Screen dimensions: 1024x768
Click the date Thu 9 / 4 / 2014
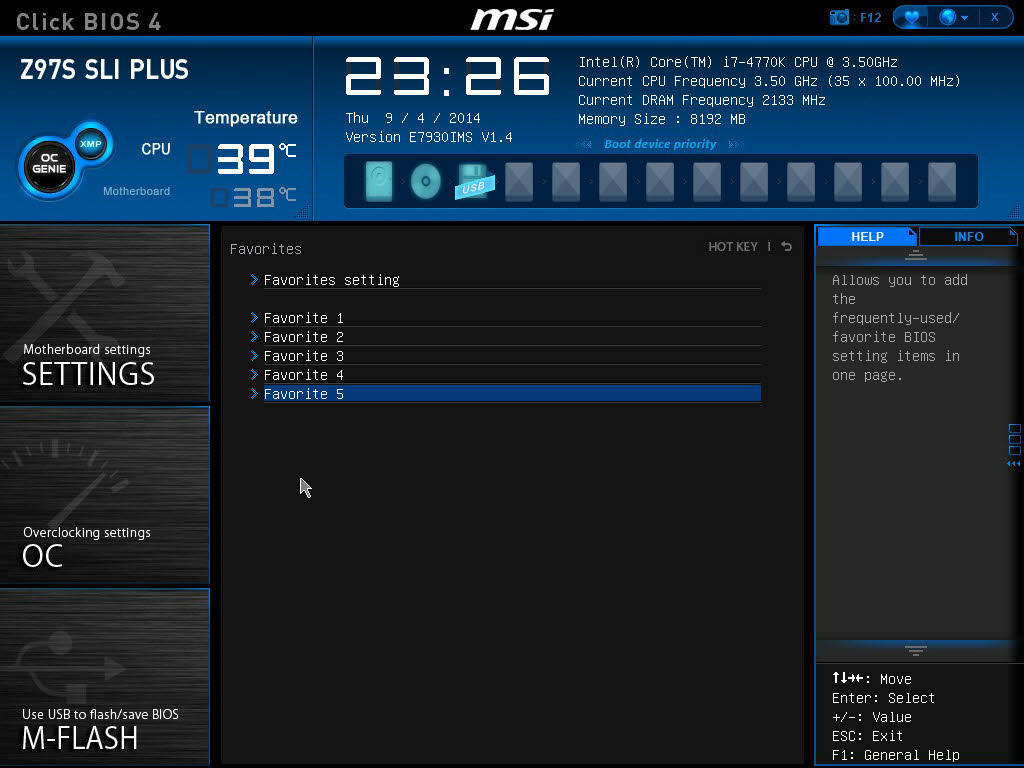[413, 118]
